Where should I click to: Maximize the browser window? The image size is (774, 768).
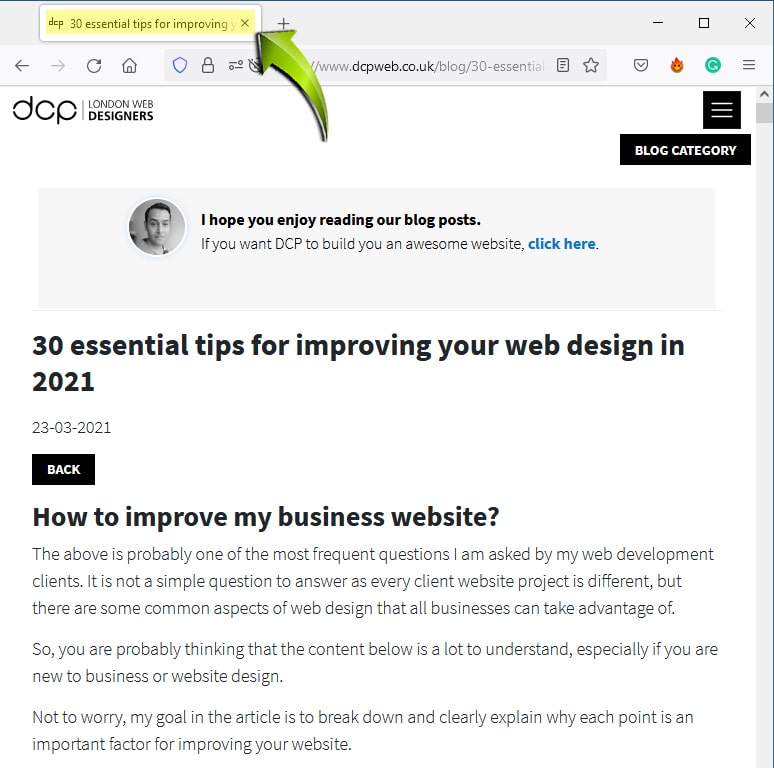click(x=704, y=23)
